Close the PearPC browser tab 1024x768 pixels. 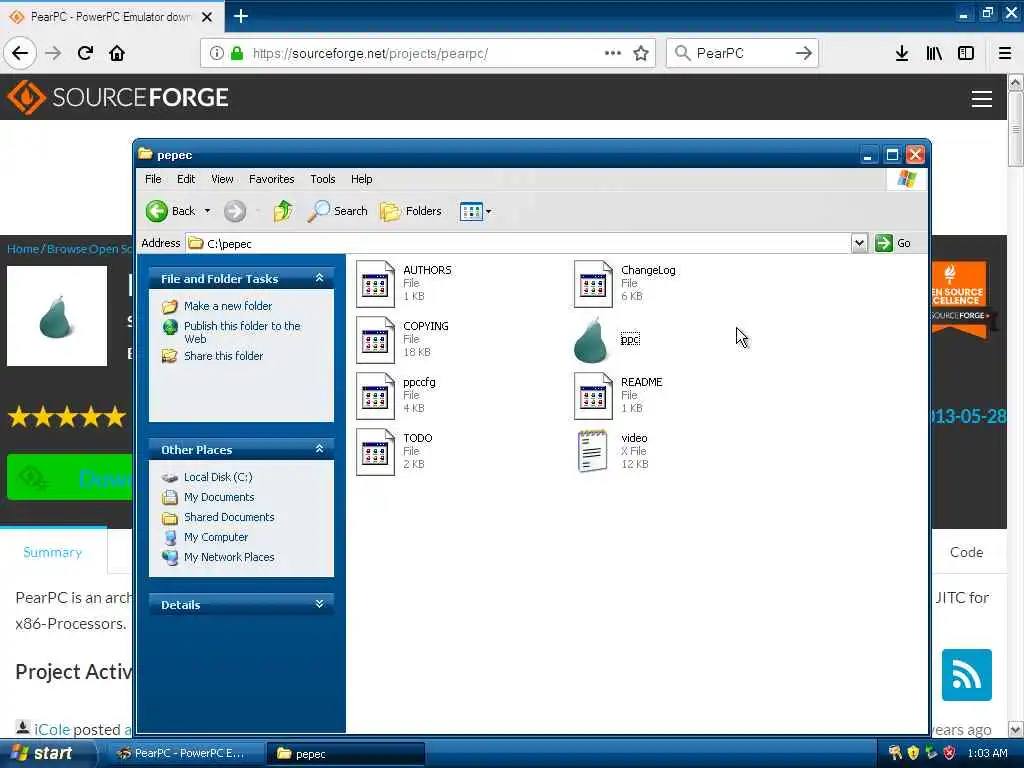pyautogui.click(x=207, y=17)
